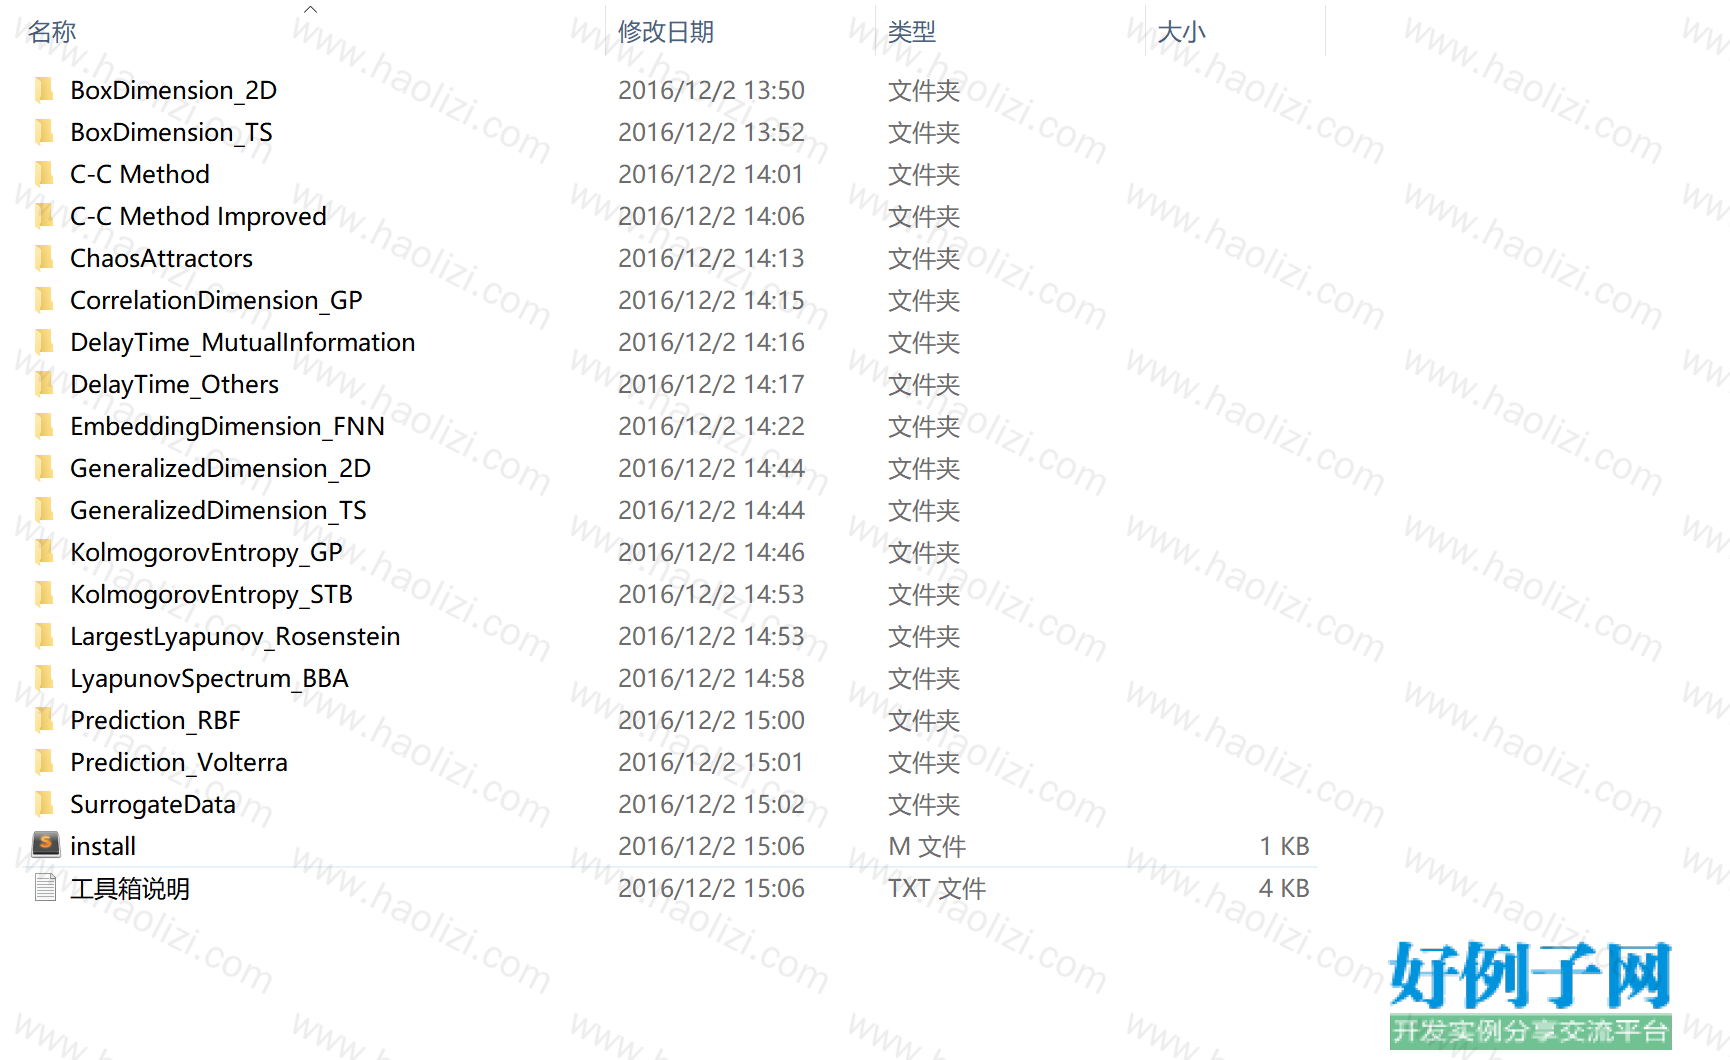The image size is (1730, 1060).
Task: Click the date 2016/12/2 15:02
Action: [711, 805]
